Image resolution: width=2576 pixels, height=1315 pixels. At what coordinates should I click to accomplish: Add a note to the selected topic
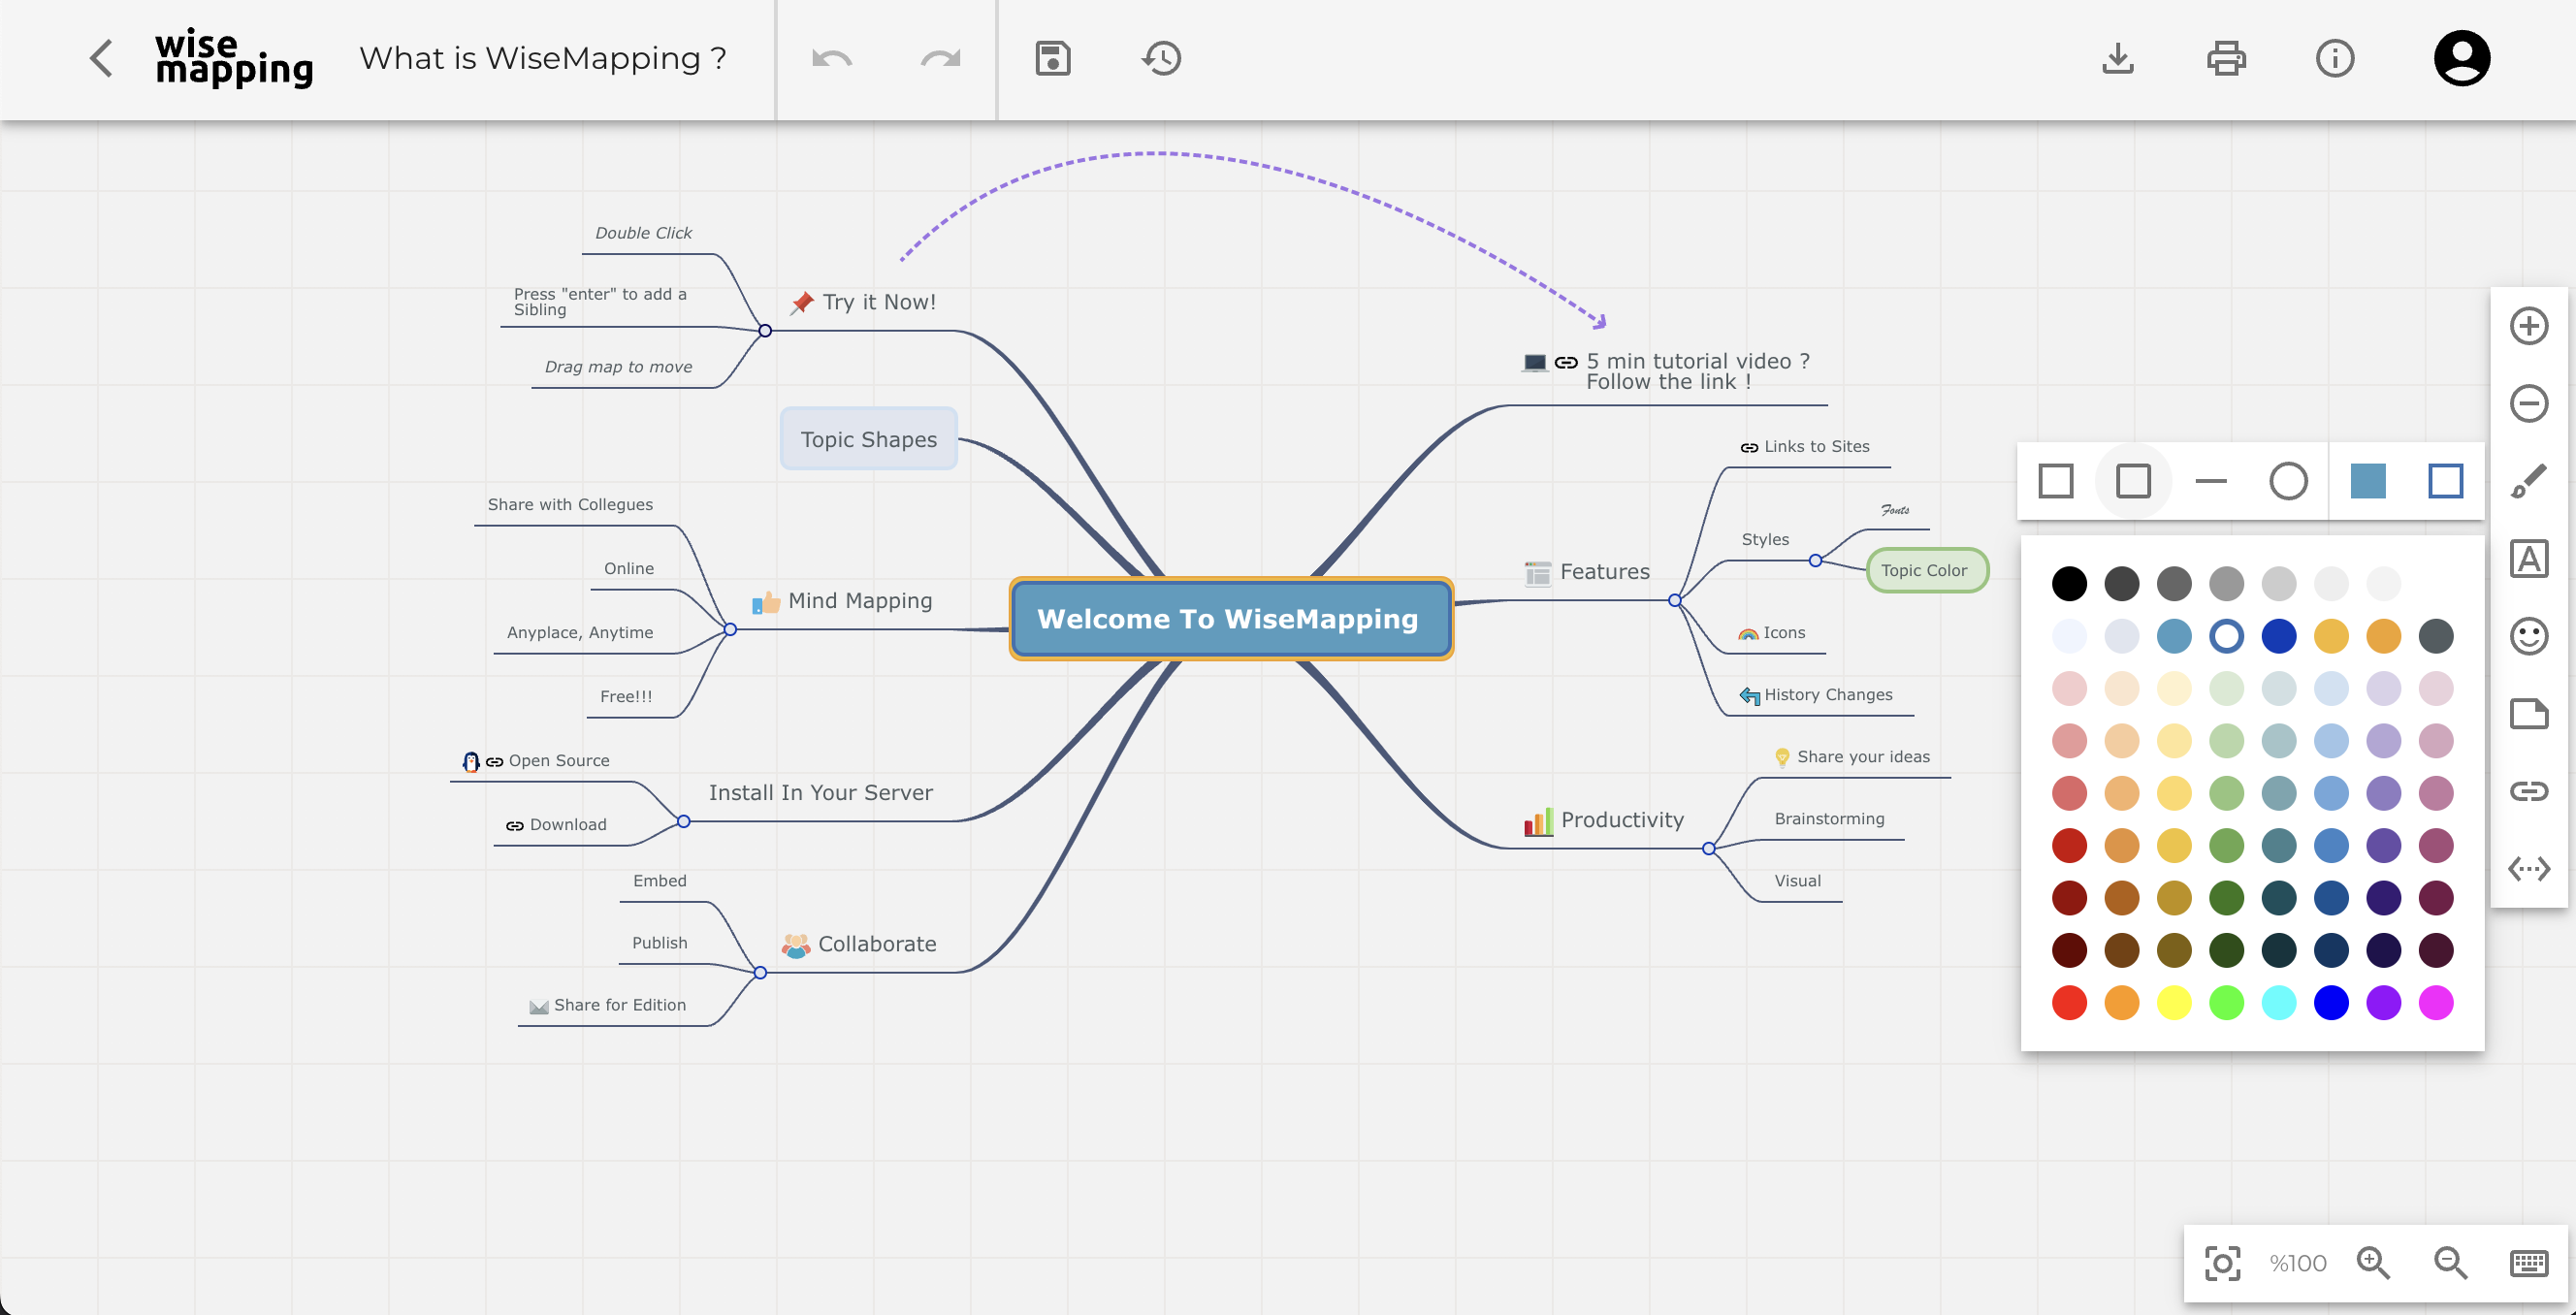[2530, 713]
